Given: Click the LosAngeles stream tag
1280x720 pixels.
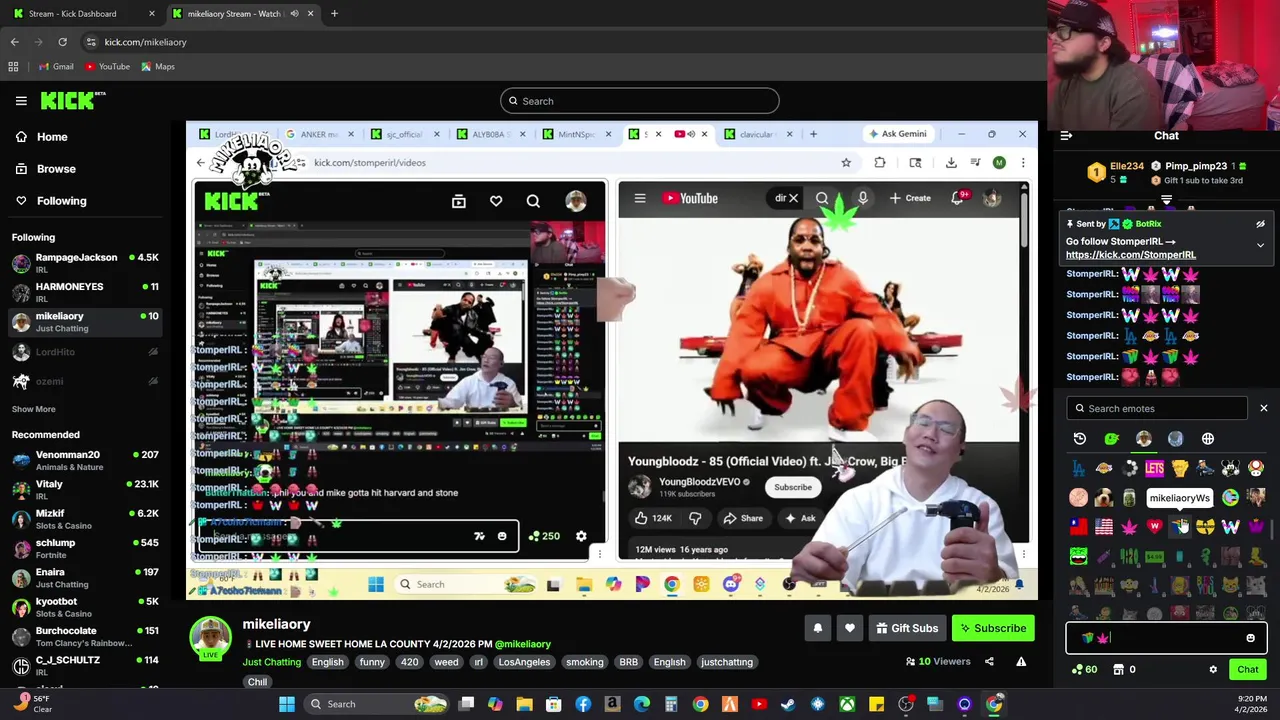Looking at the screenshot, I should 524,662.
